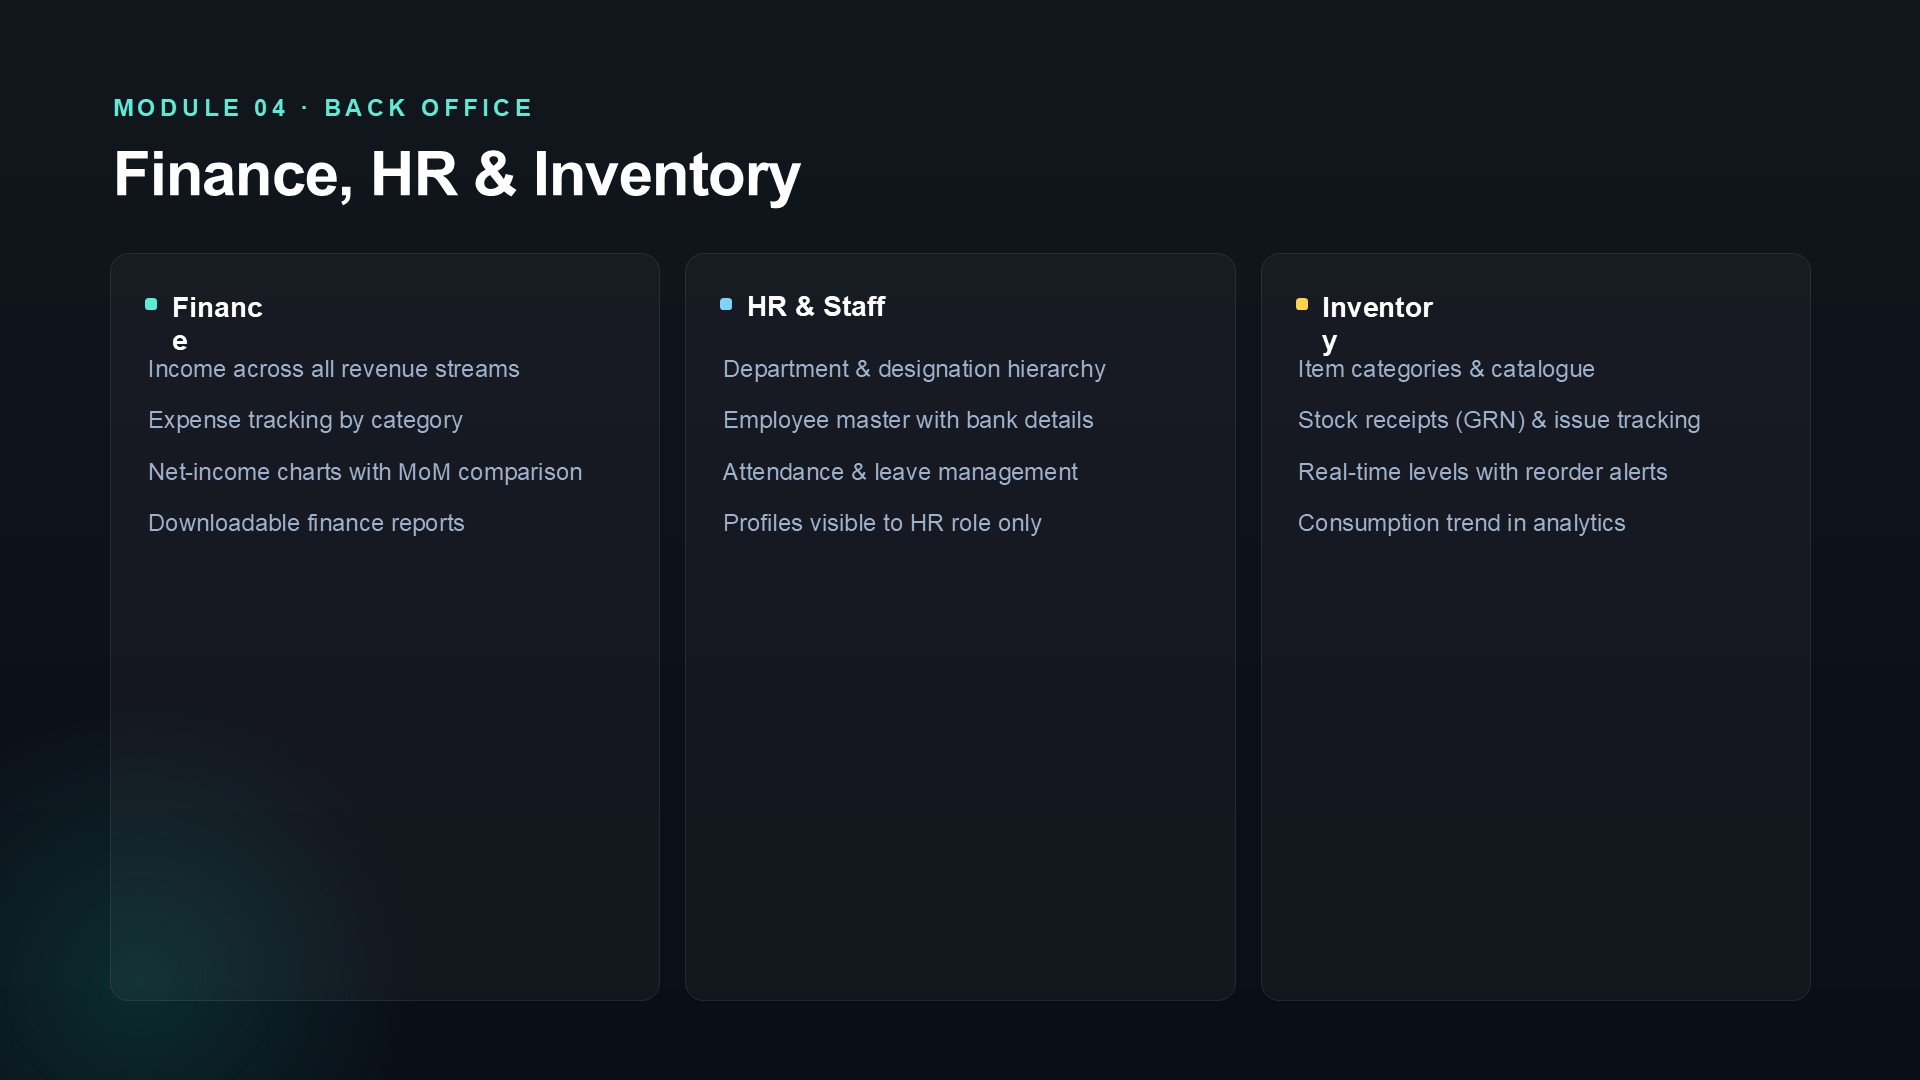Click the Module 04 Back Office label
Viewport: 1920px width, 1080px height.
tap(323, 108)
